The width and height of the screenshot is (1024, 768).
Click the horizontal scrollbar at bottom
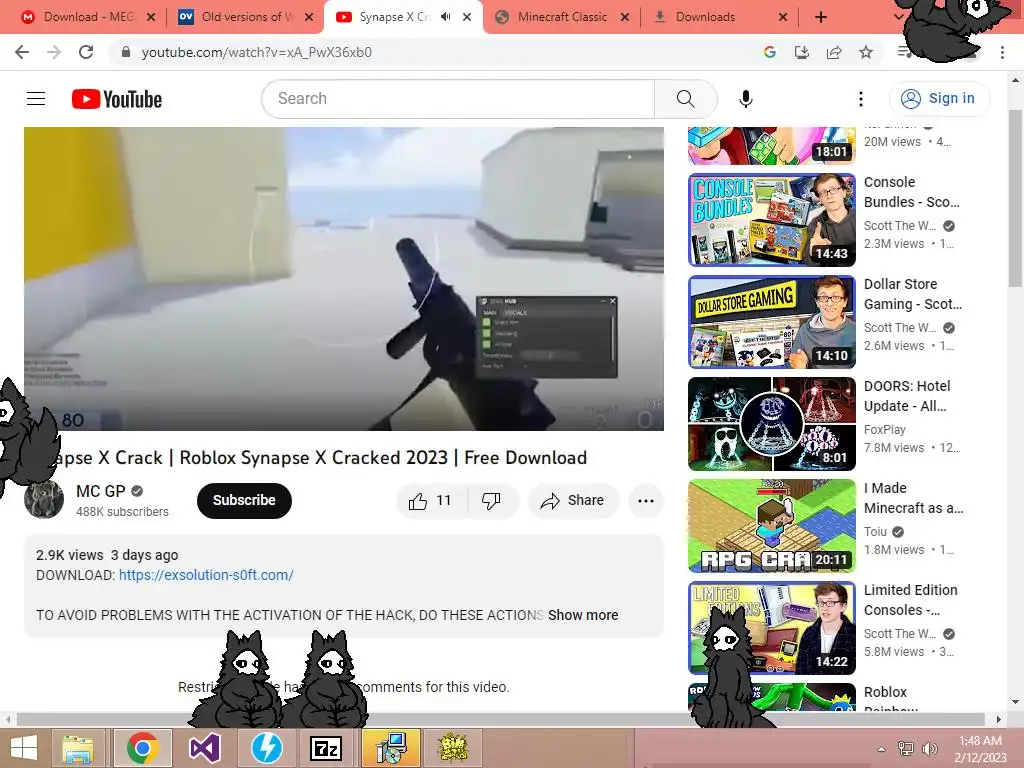pos(500,719)
